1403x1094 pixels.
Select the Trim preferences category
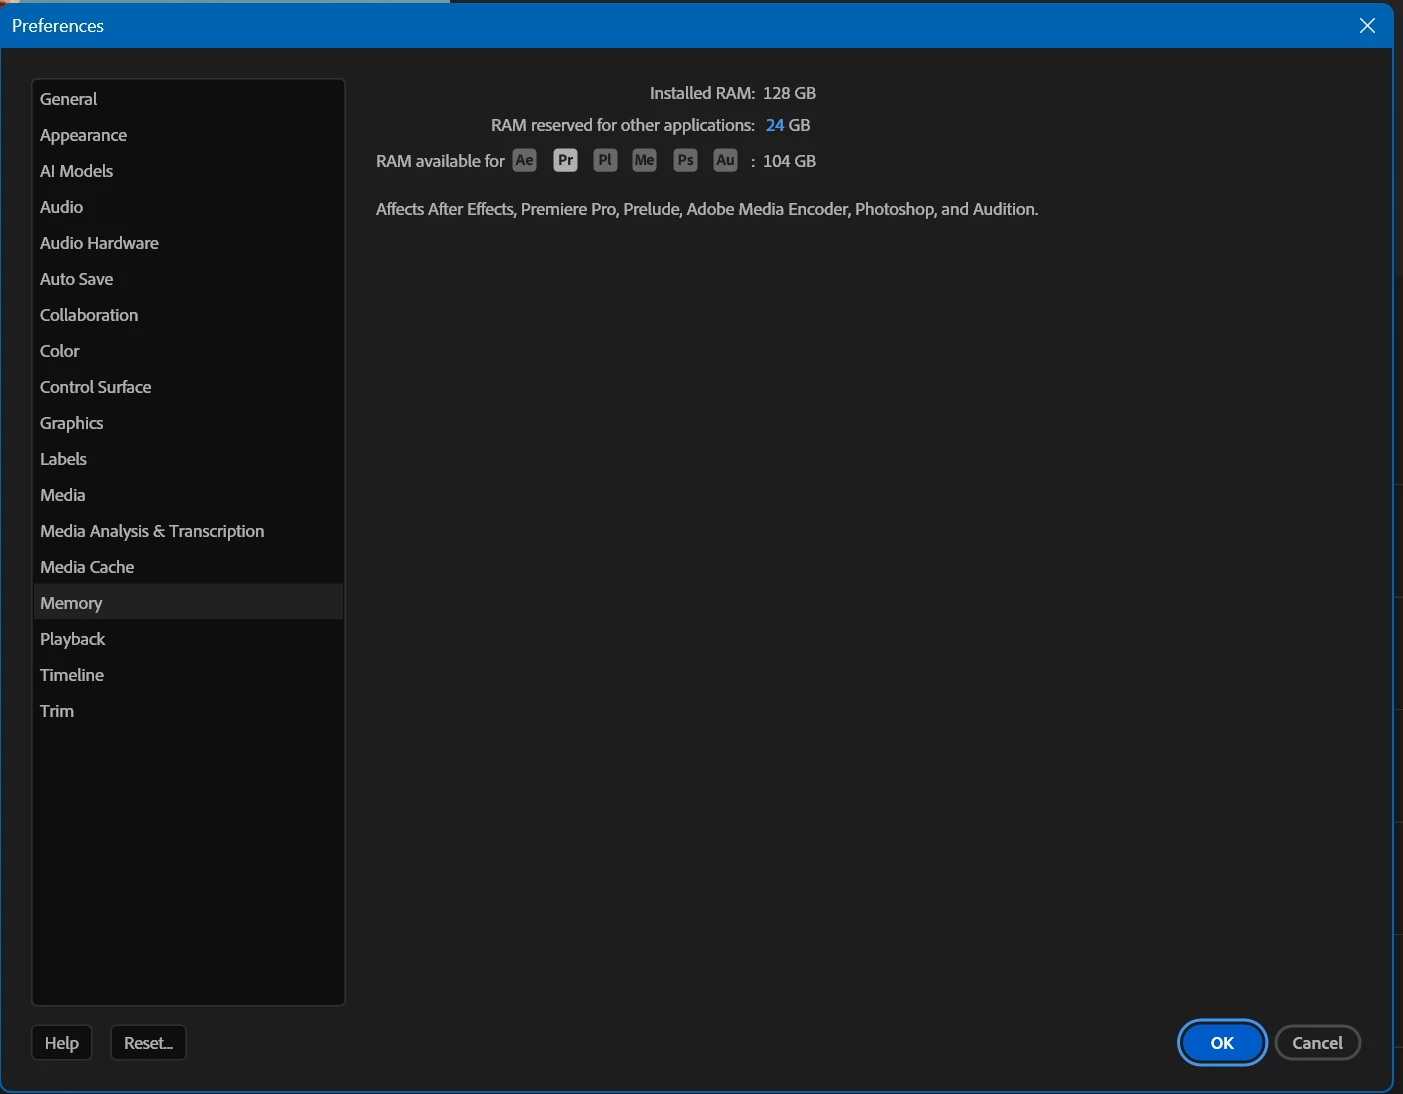coord(188,711)
